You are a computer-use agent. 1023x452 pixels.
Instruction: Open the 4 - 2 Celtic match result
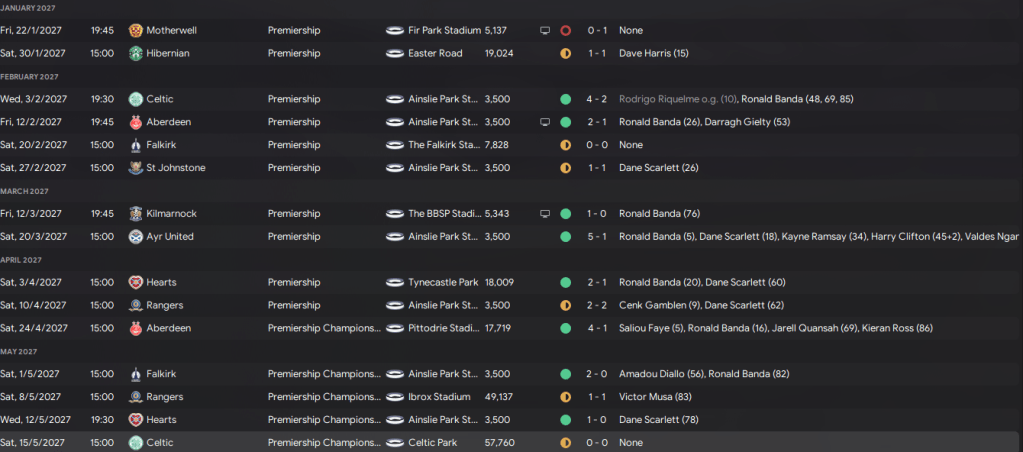(x=596, y=99)
